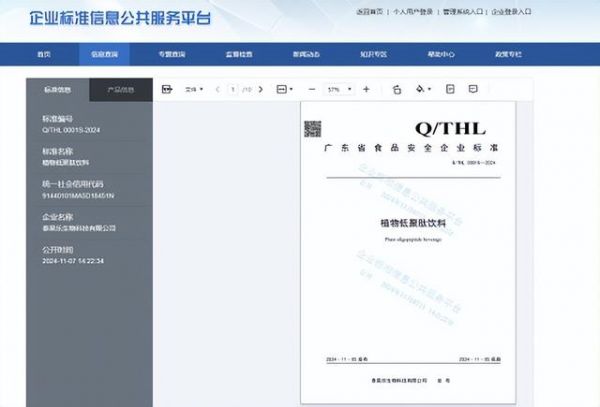Screen dimensions: 600x407
Task: Open 政策专栏 in the navigation bar
Action: coord(508,54)
